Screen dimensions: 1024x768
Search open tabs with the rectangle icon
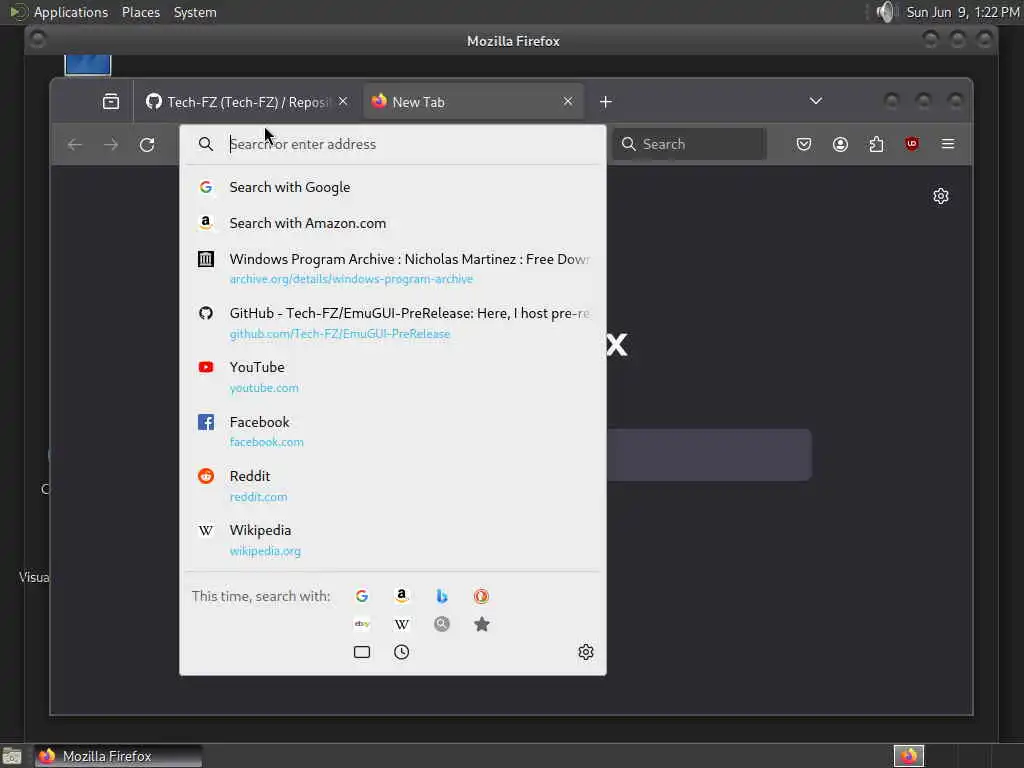(x=362, y=652)
